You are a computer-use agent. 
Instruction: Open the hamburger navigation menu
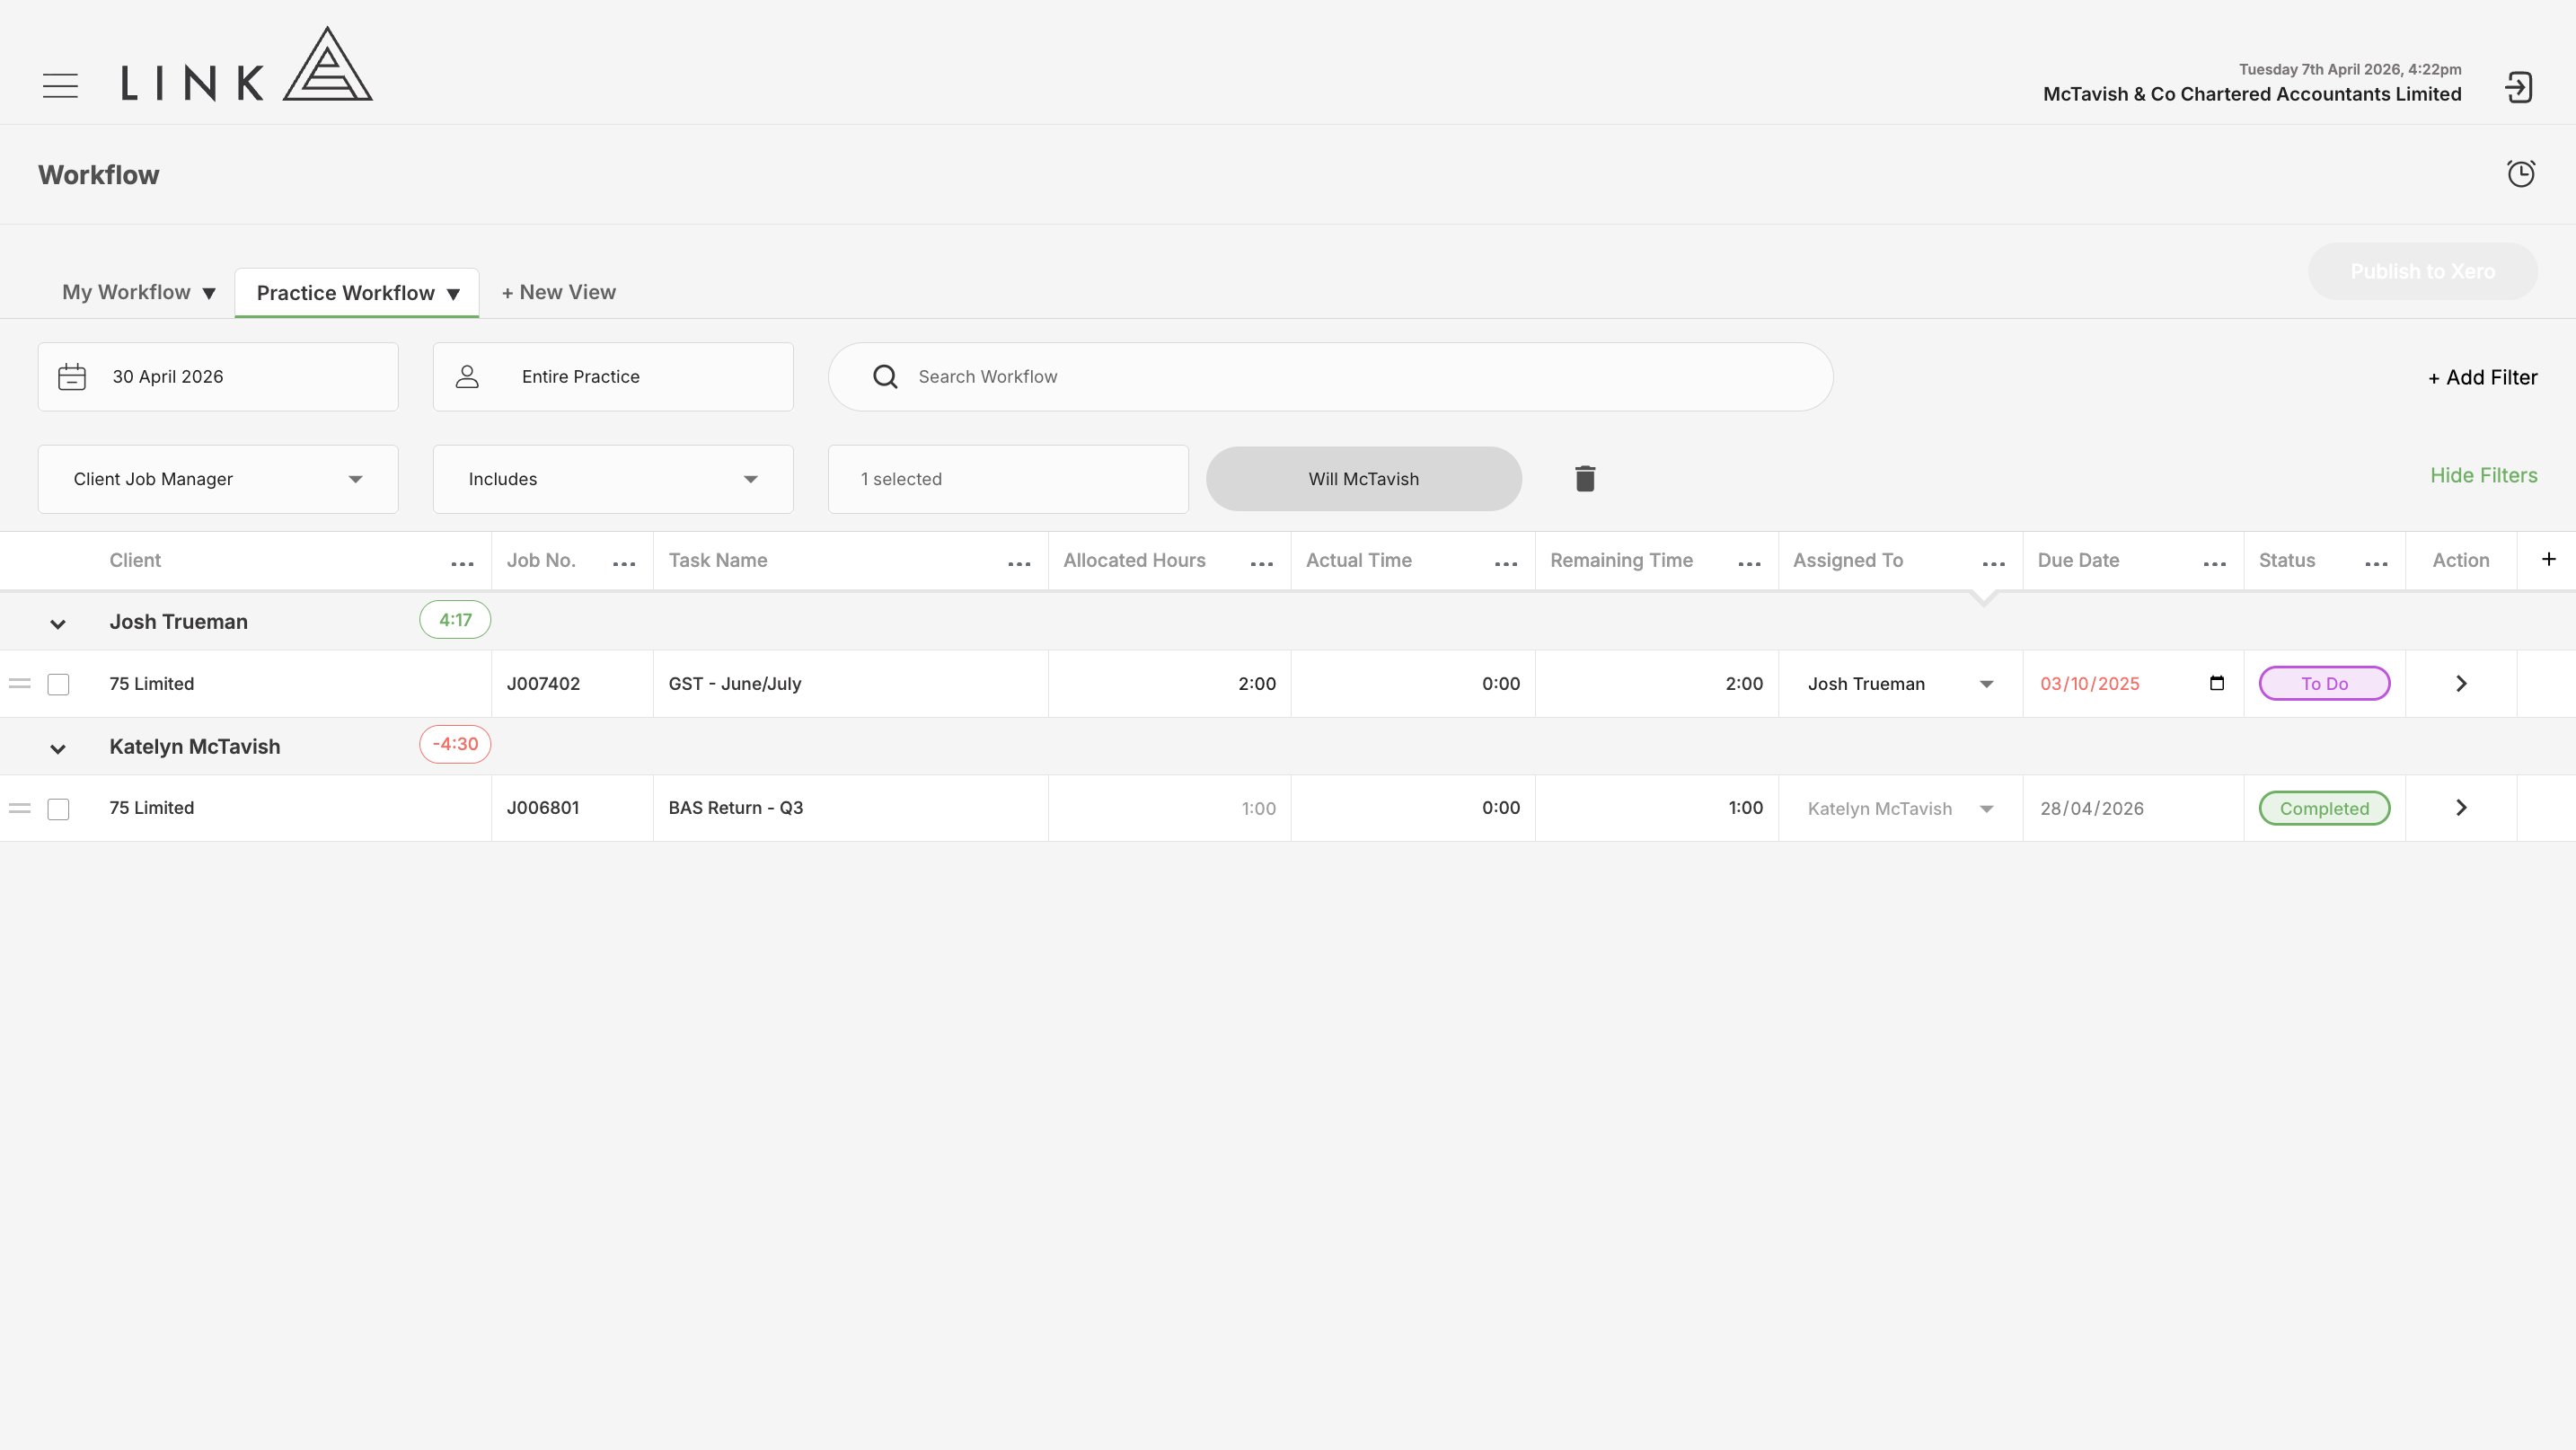[x=60, y=86]
